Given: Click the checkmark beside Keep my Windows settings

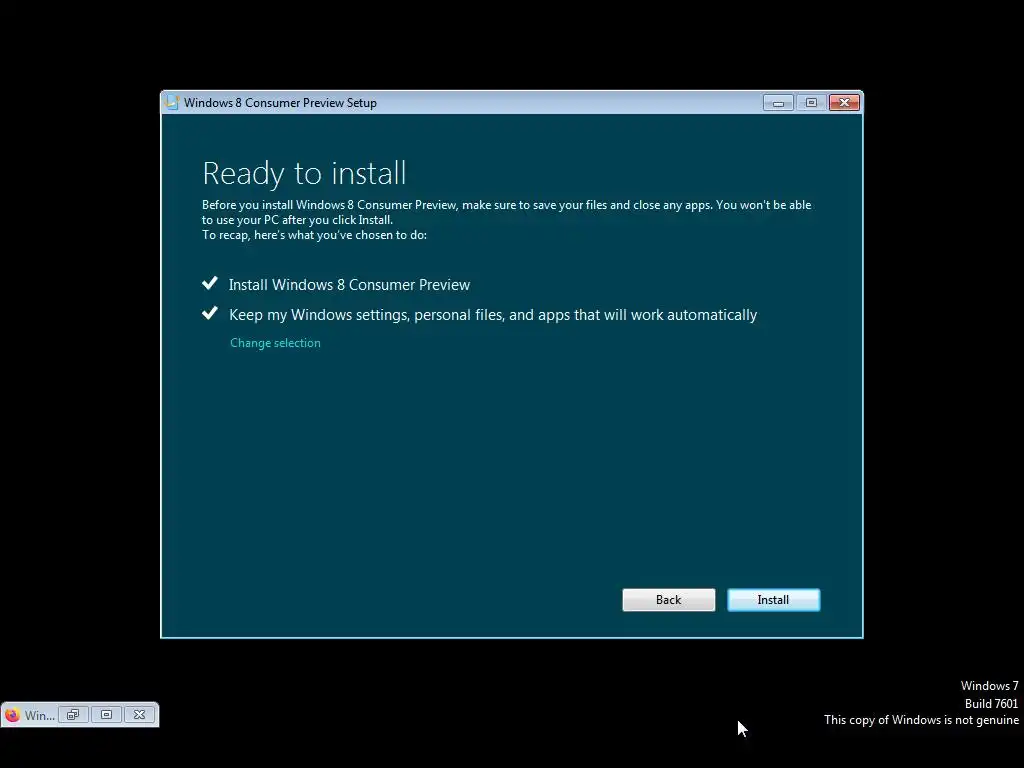Looking at the screenshot, I should (x=210, y=313).
